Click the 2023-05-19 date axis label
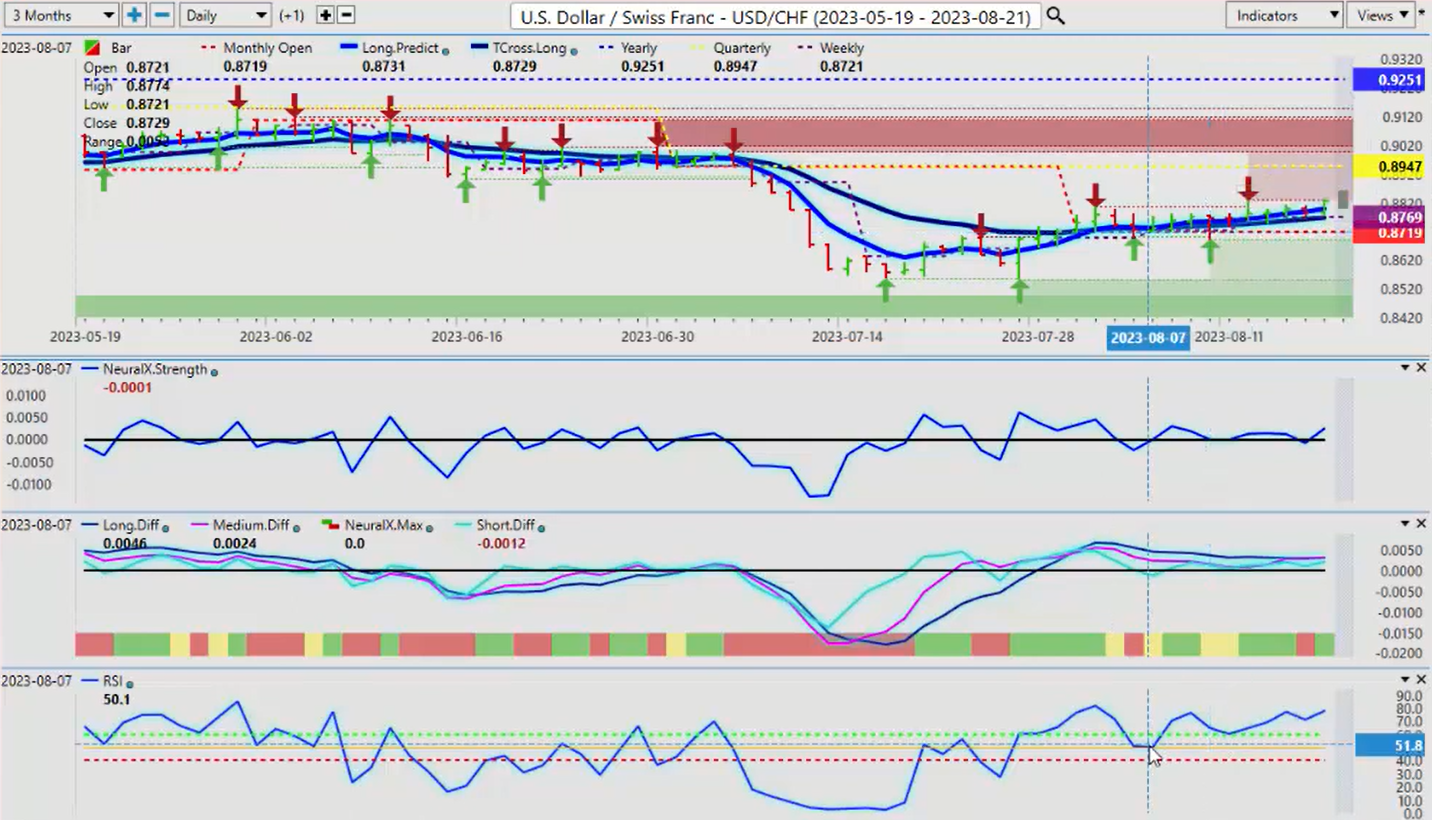Viewport: 1432px width, 820px height. (86, 337)
